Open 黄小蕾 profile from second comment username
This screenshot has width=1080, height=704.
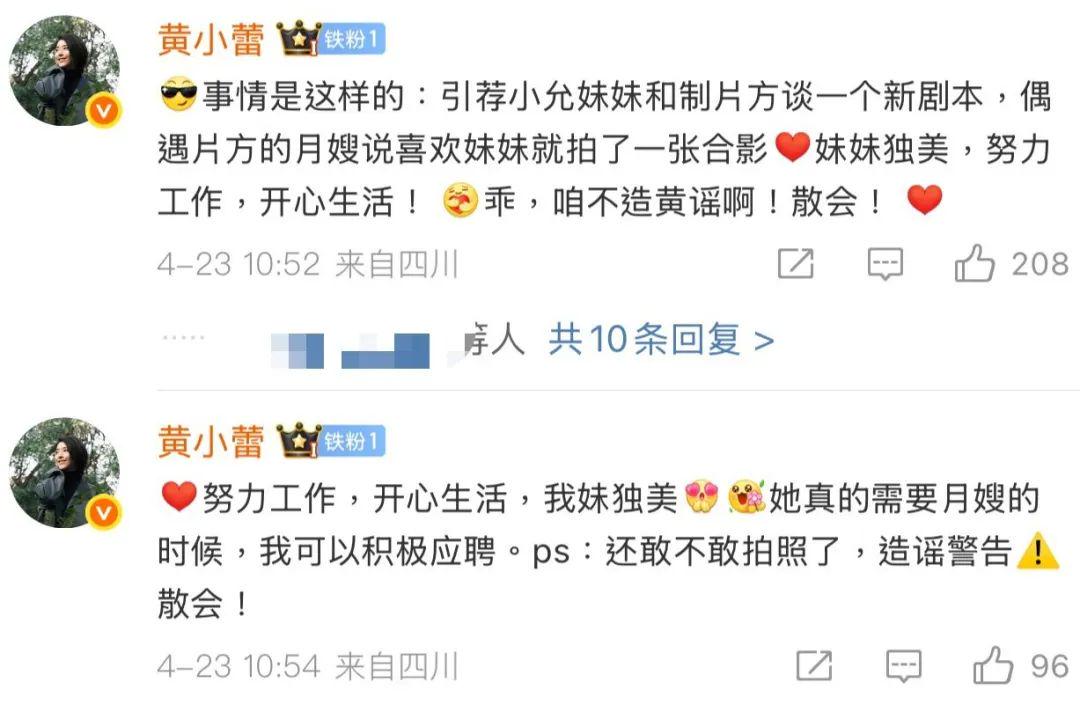click(x=211, y=442)
